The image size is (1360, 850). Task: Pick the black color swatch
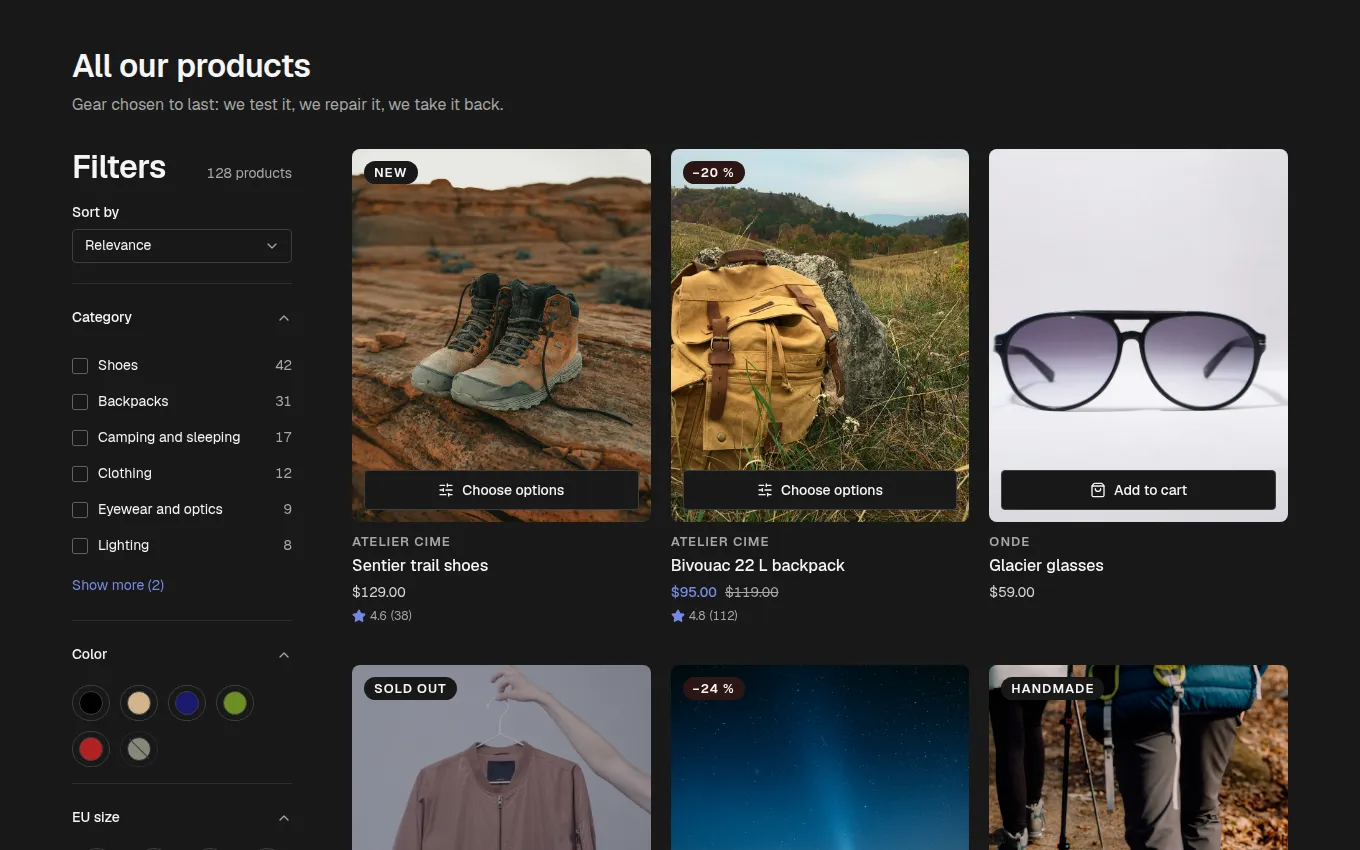coord(91,703)
